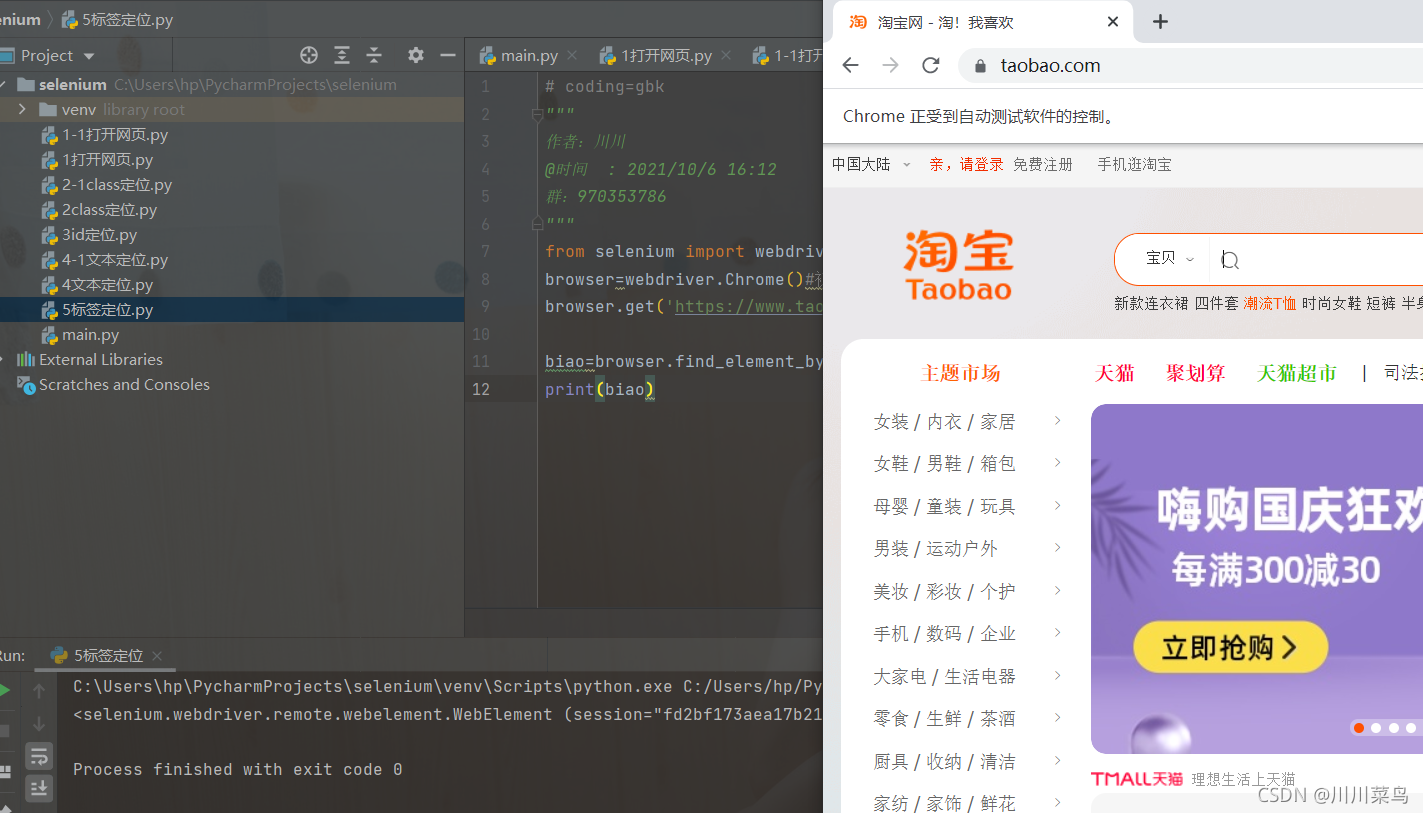Click the up arrow in Run toolbar
Viewport: 1423px width, 813px height.
(39, 690)
